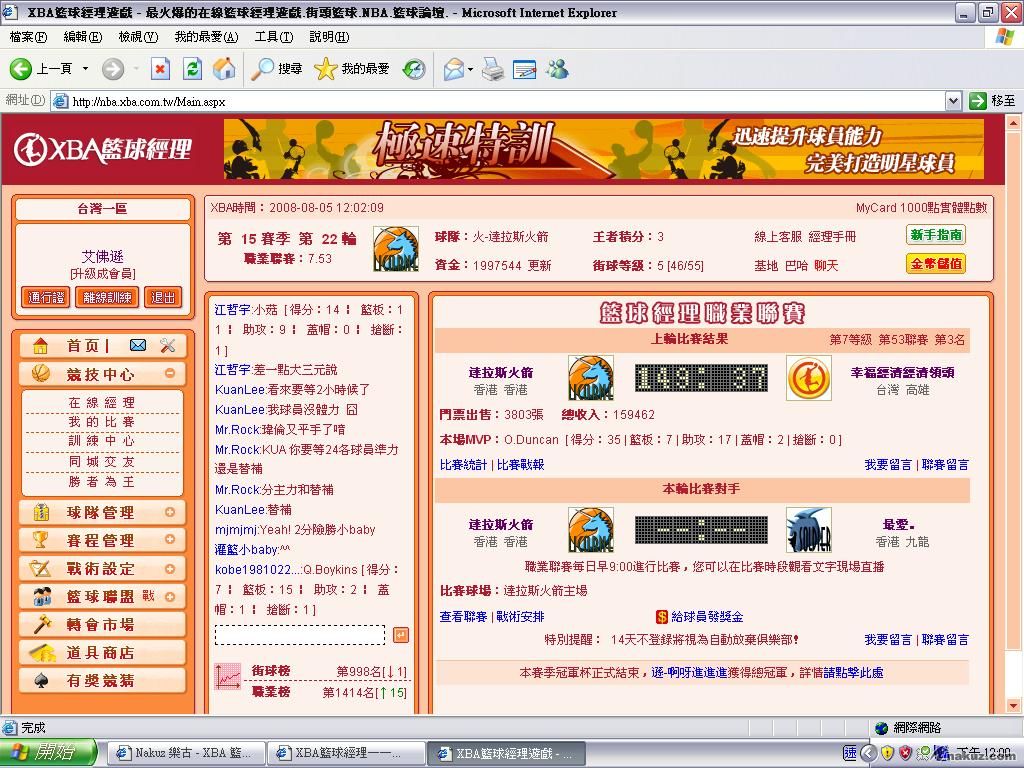Click the Print icon in the toolbar
The width and height of the screenshot is (1024, 768).
click(x=492, y=69)
